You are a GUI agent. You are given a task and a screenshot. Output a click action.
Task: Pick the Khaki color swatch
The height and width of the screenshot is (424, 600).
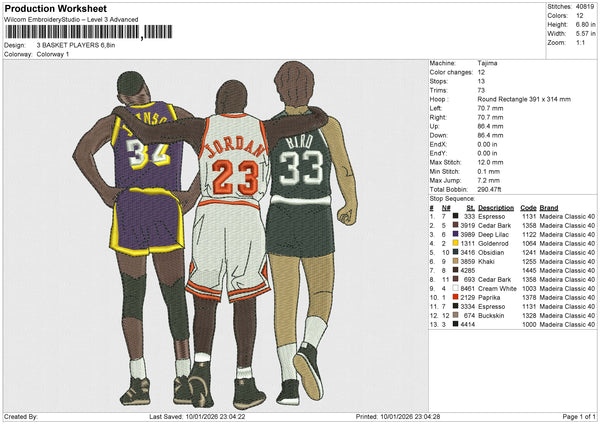455,261
